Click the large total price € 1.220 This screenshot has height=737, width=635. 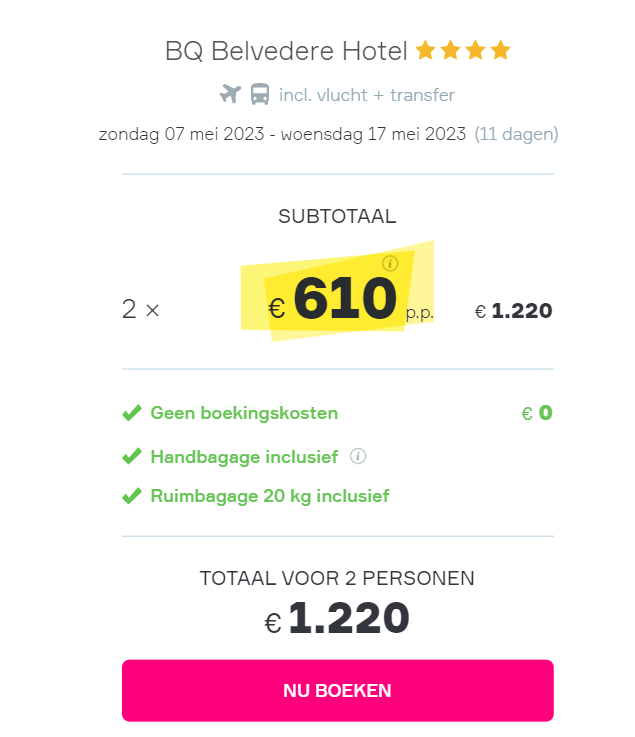pos(337,618)
